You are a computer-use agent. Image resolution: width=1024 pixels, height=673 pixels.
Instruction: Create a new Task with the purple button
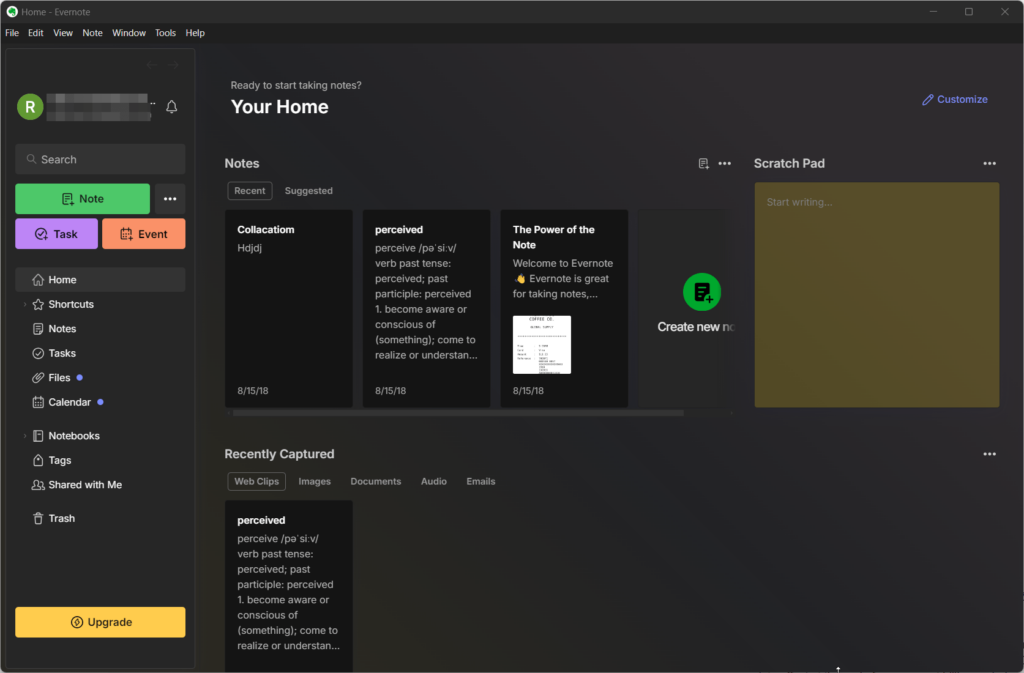56,234
